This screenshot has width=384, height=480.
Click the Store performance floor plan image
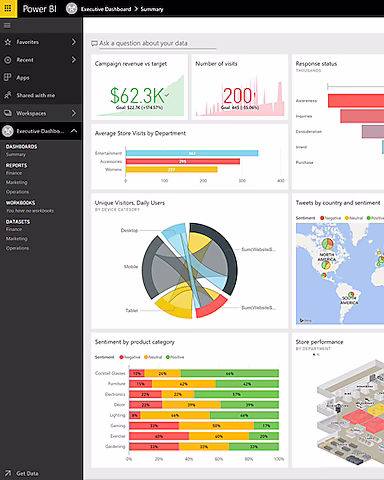click(x=350, y=412)
